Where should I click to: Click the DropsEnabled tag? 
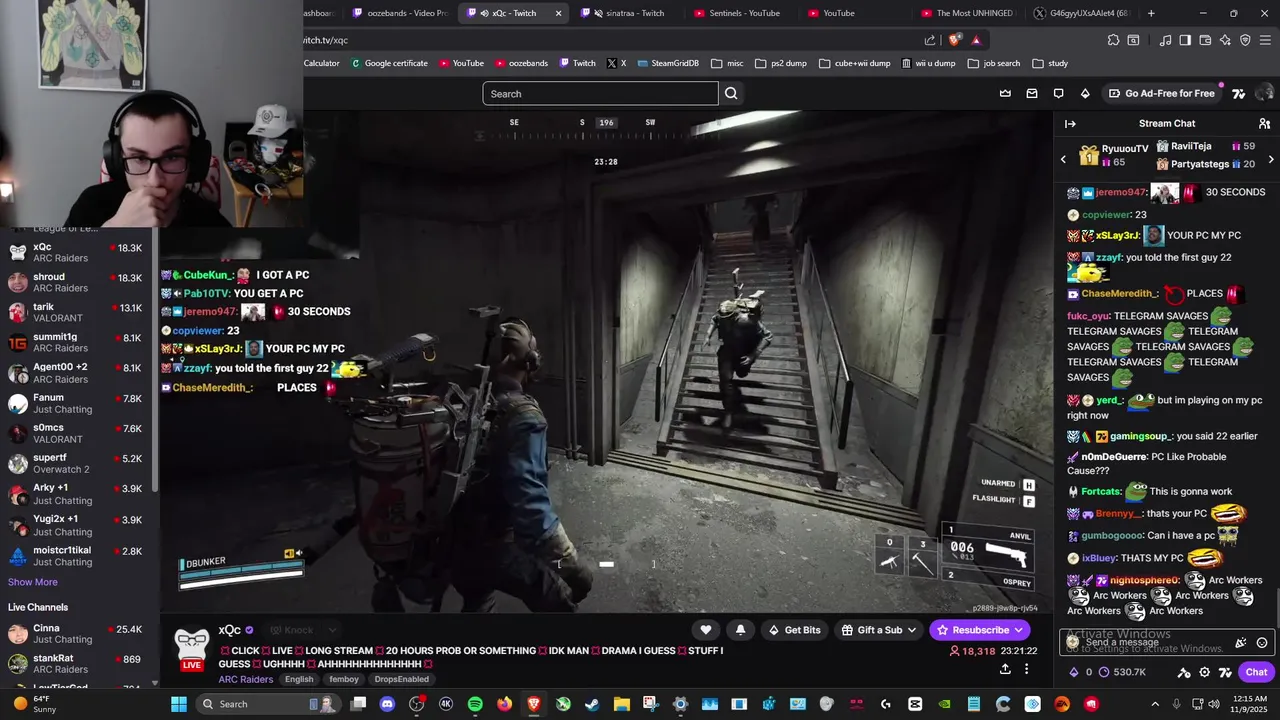pyautogui.click(x=401, y=679)
